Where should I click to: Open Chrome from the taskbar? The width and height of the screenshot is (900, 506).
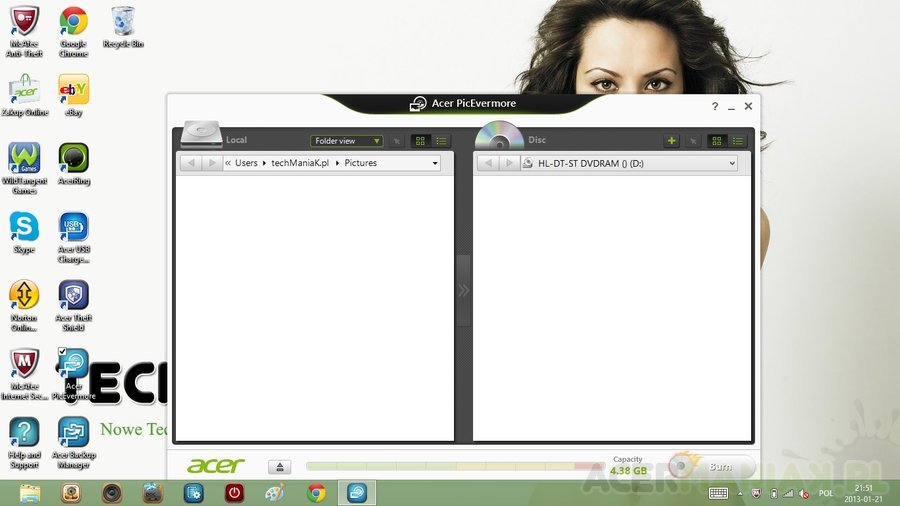tap(316, 493)
